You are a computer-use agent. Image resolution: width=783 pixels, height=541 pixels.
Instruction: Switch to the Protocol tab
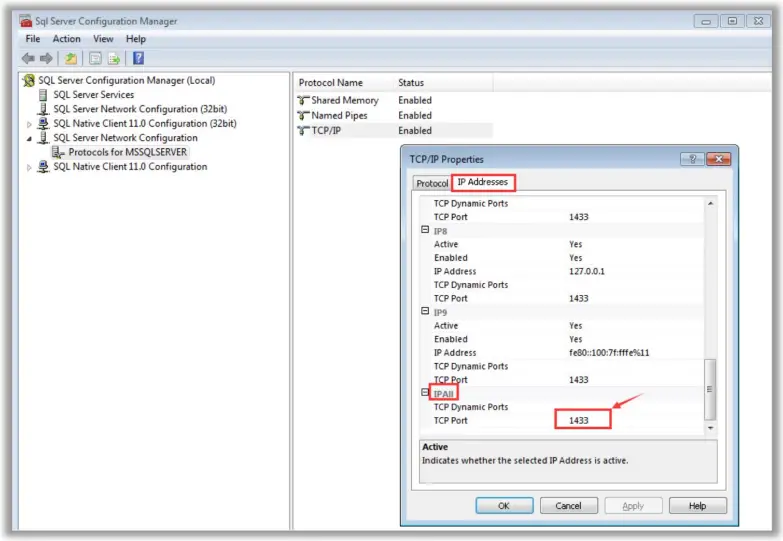click(432, 183)
